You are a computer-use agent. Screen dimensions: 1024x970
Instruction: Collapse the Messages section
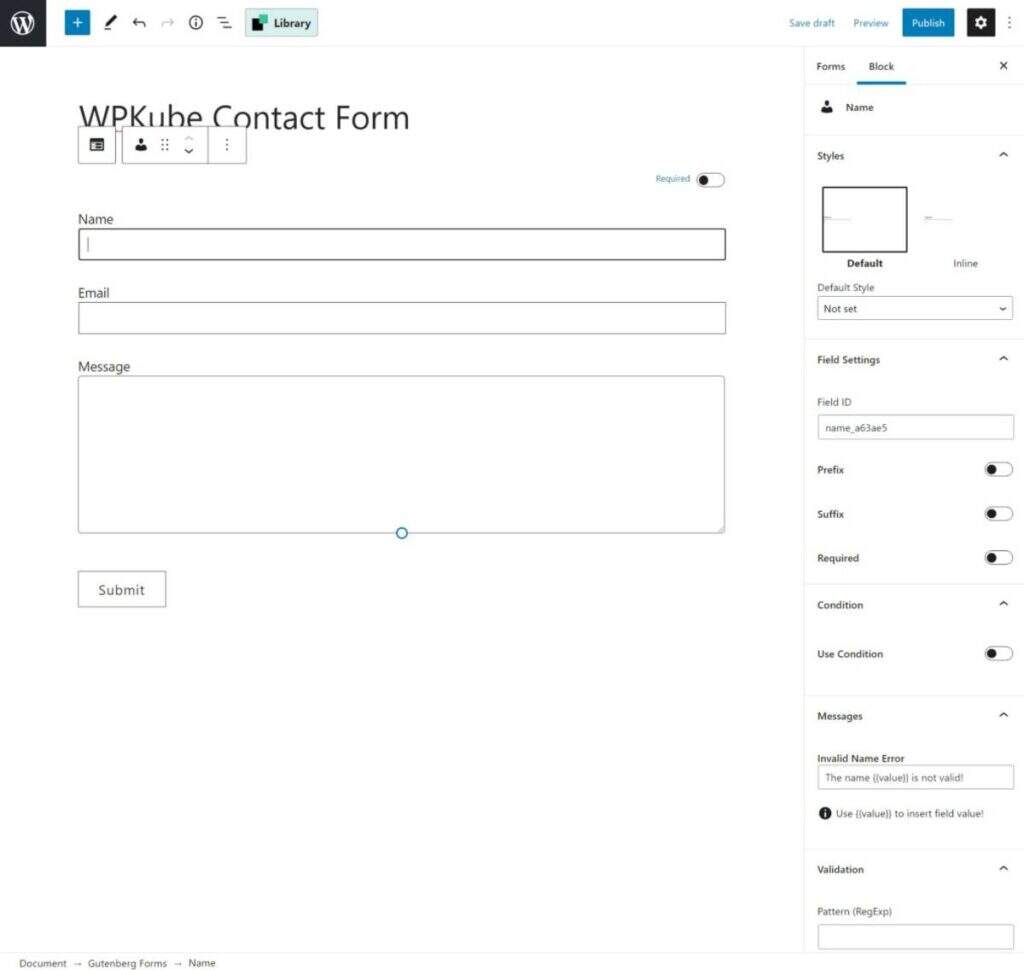tap(1004, 716)
